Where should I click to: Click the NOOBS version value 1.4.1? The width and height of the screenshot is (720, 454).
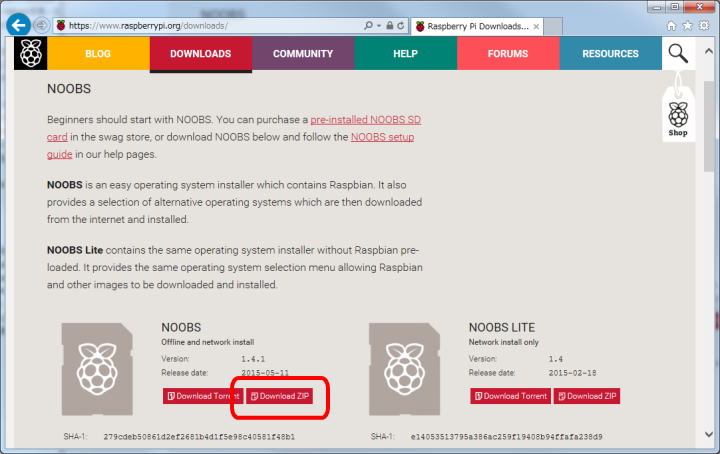point(253,359)
